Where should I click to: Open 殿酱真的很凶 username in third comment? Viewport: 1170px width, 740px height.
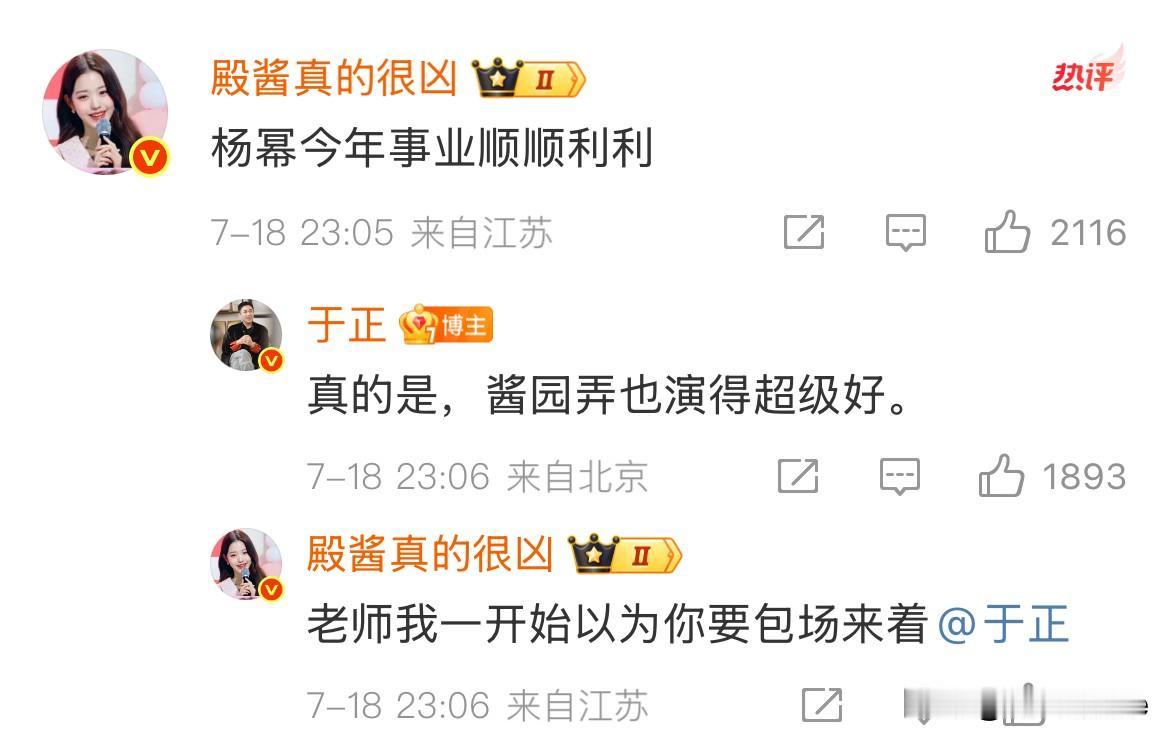[430, 554]
